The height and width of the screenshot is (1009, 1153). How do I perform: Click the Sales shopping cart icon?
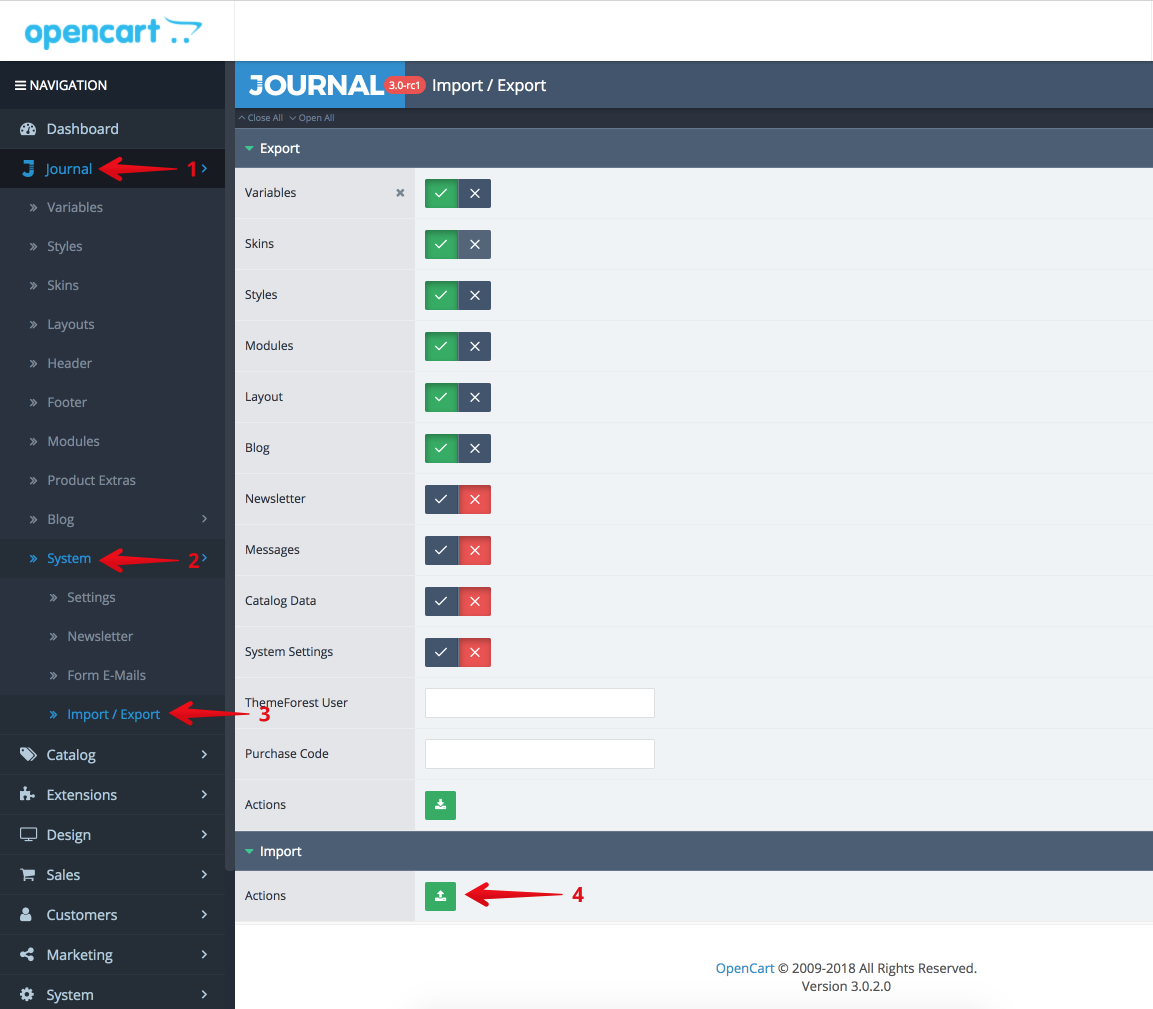click(27, 874)
